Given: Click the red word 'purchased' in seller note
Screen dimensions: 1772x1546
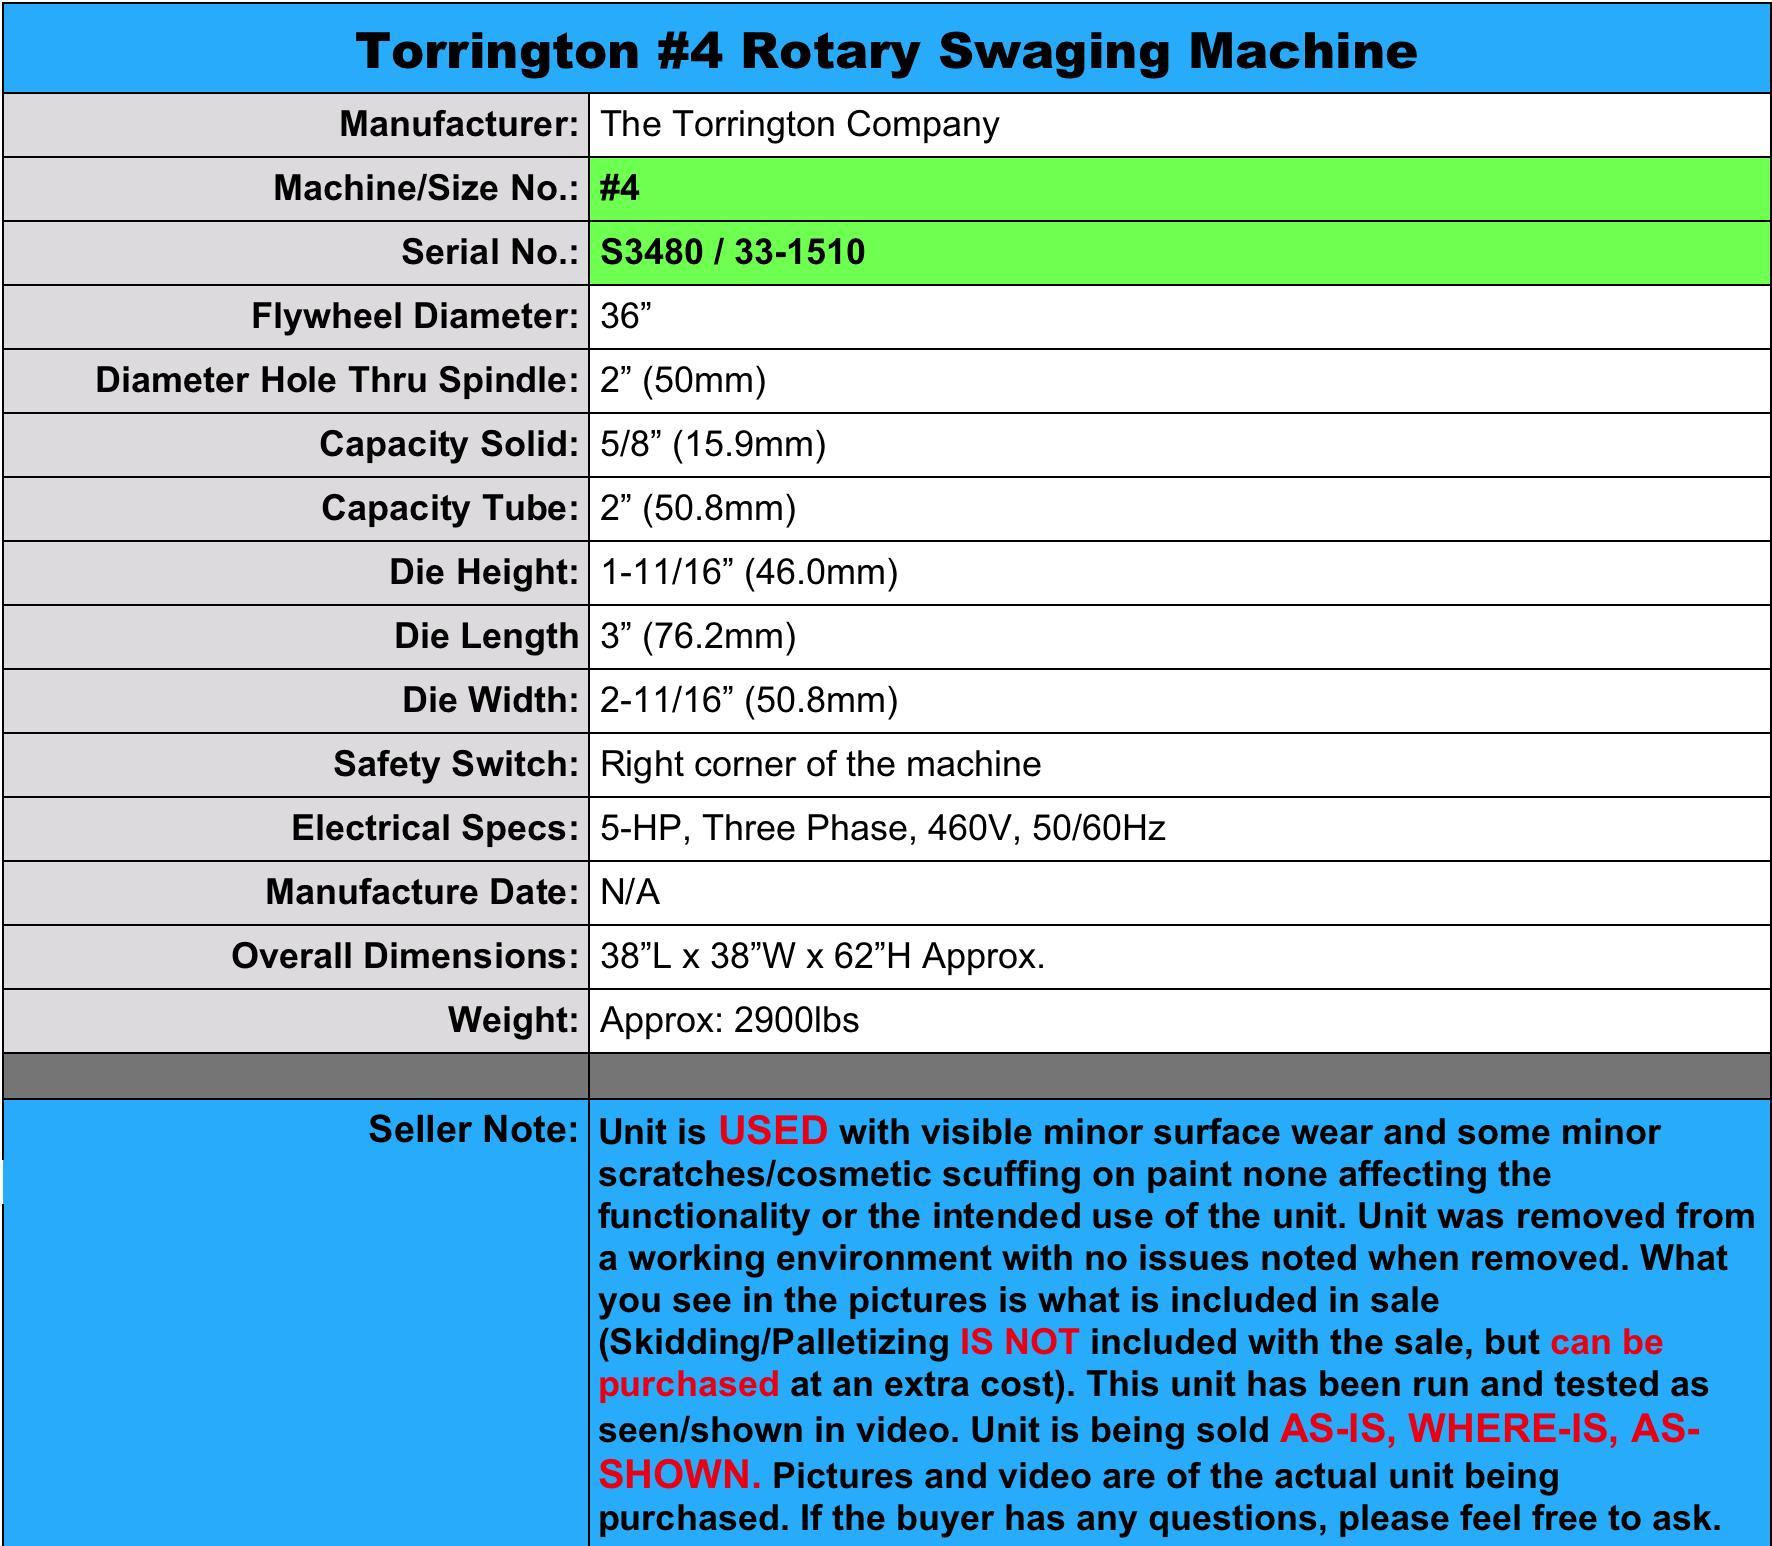Looking at the screenshot, I should [688, 1384].
